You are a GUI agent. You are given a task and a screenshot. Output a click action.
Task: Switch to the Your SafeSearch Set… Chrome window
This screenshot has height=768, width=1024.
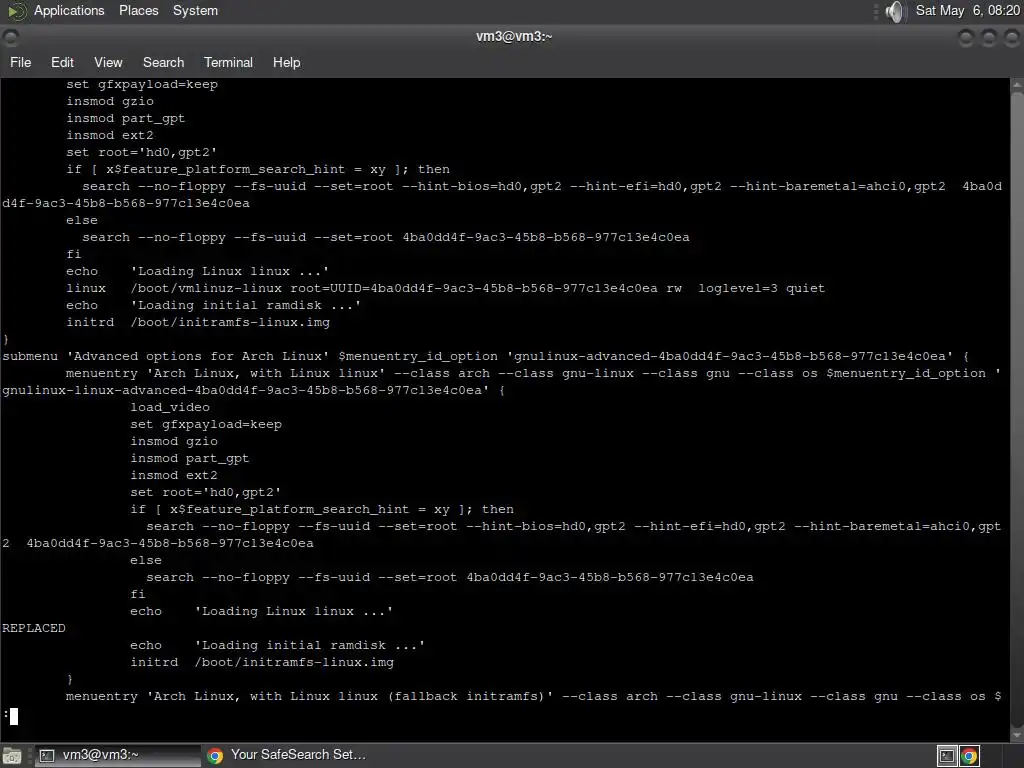(286, 756)
